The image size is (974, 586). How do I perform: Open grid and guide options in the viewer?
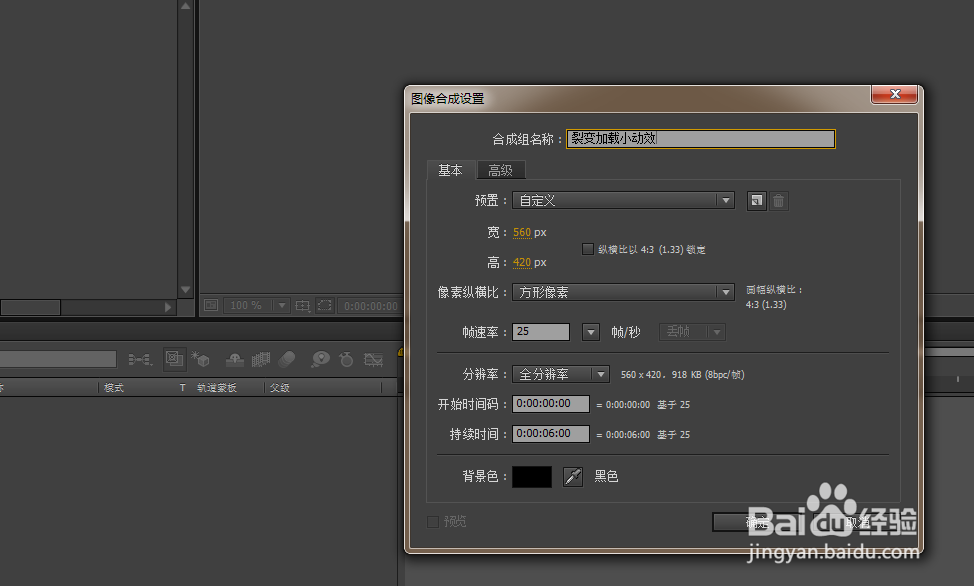click(x=303, y=305)
